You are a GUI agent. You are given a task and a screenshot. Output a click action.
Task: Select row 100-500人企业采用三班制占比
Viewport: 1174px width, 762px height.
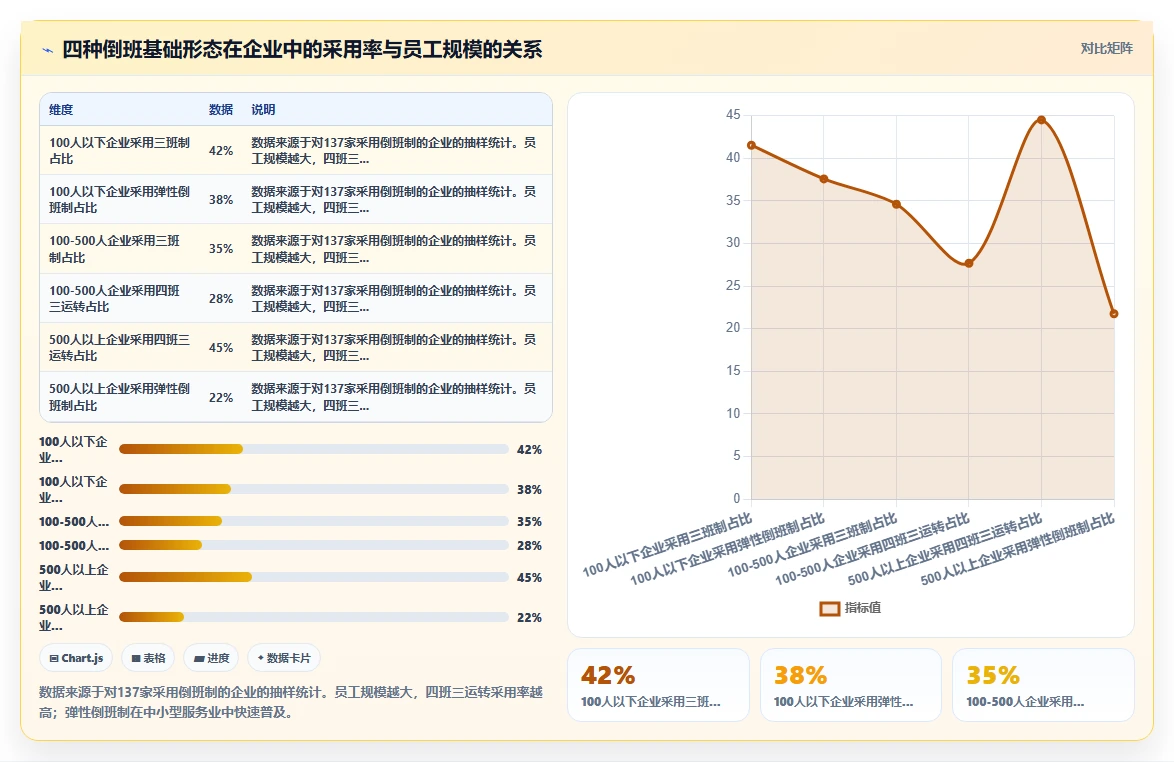[296, 249]
